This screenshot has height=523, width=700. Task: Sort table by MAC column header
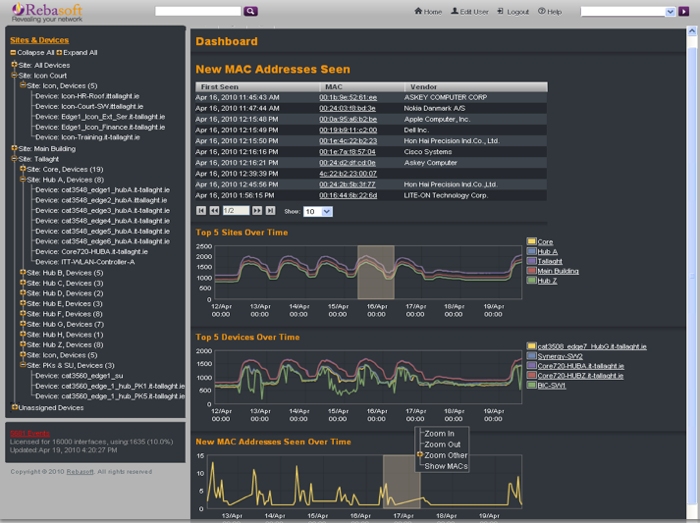coord(362,87)
